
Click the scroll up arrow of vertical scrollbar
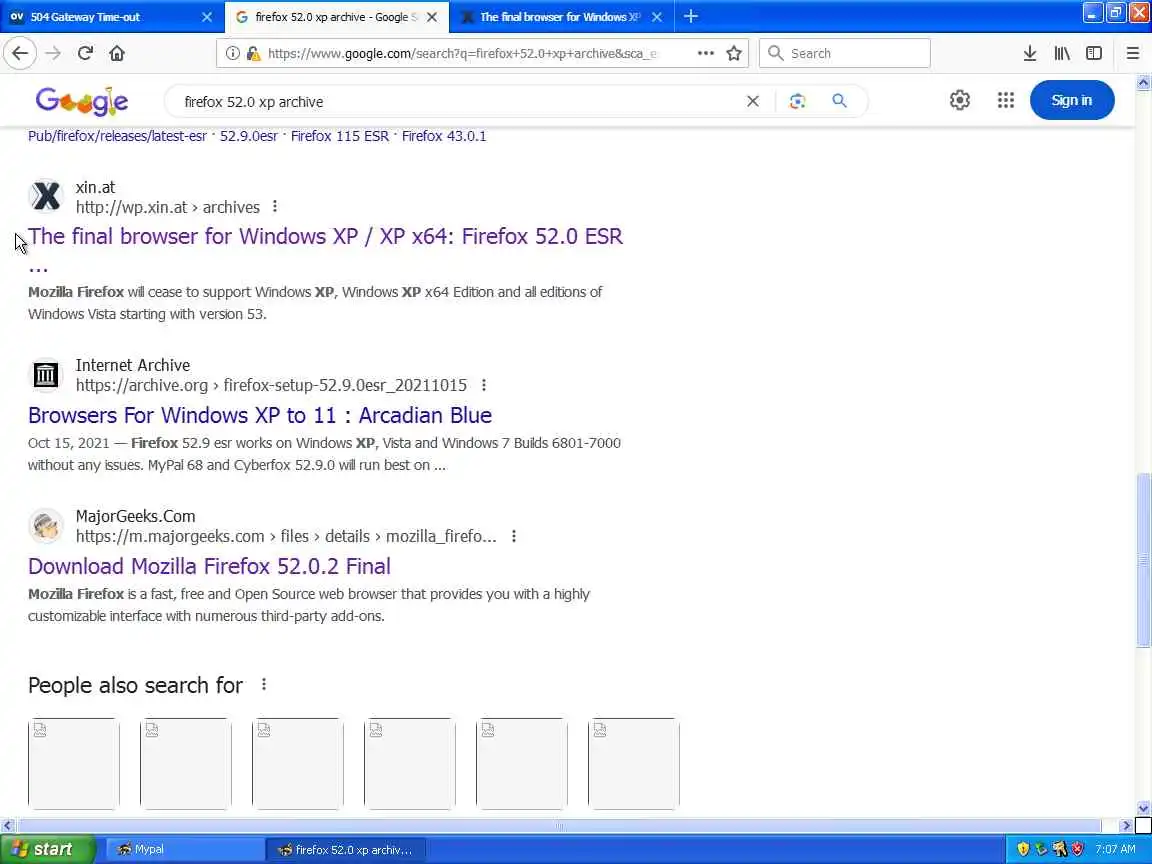click(1143, 82)
